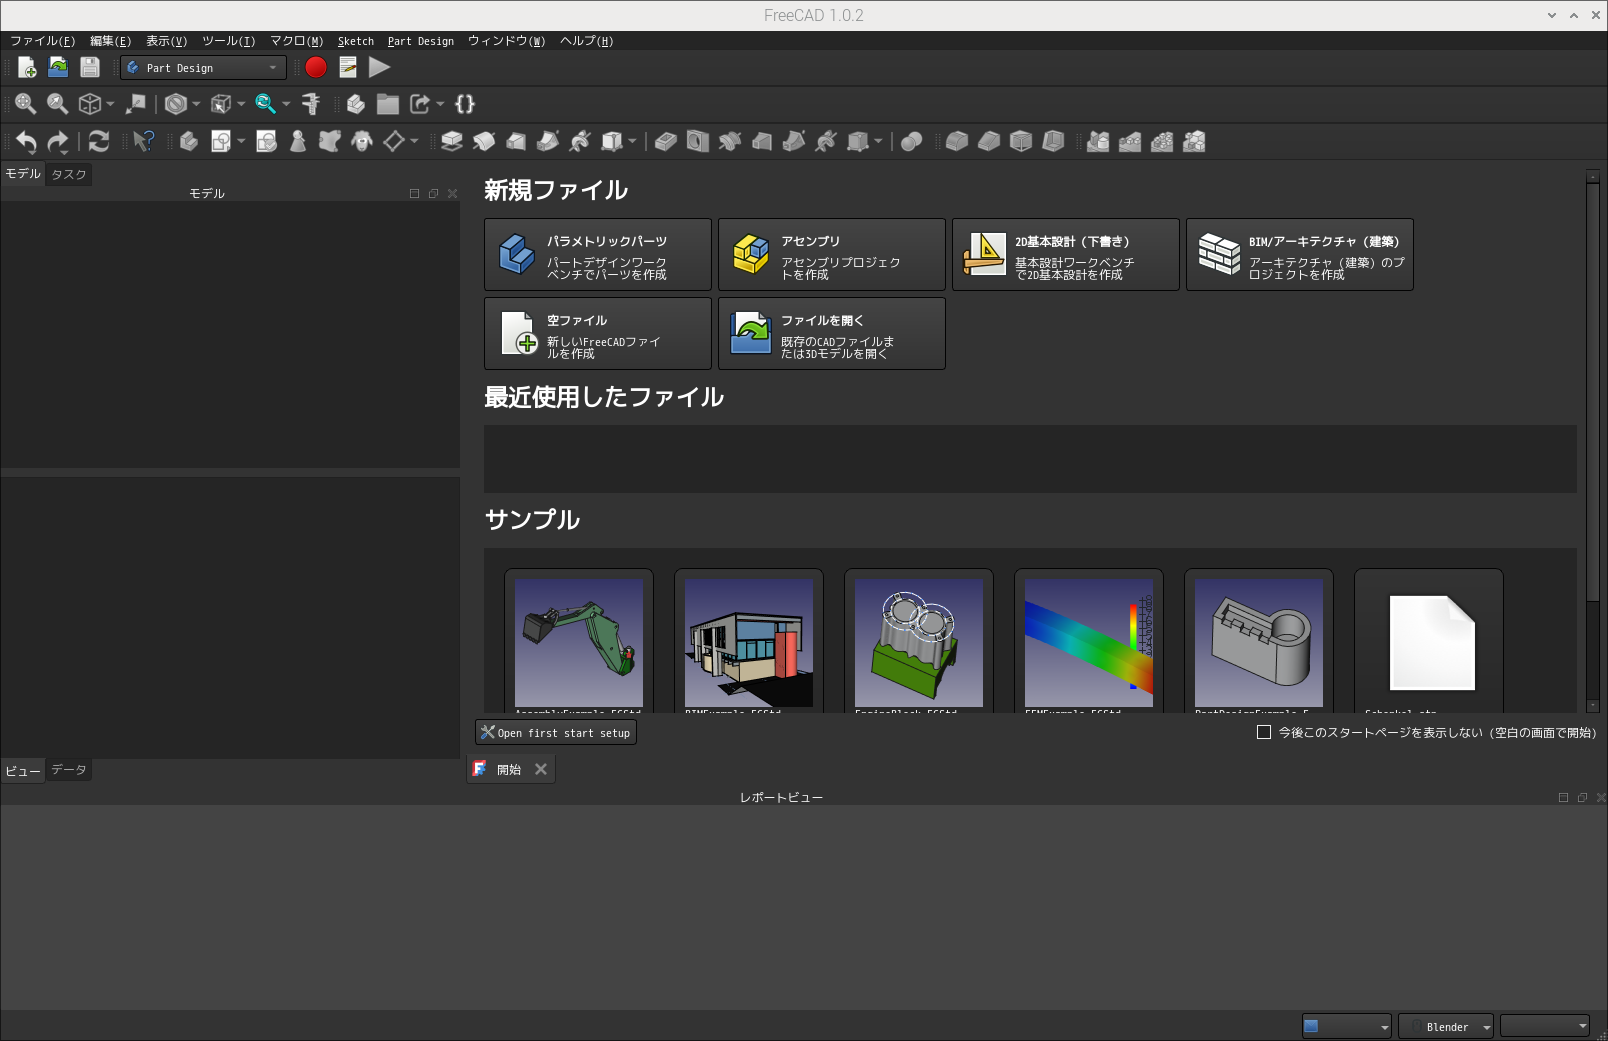Open the Part Design workbench dropdown
The image size is (1608, 1041).
click(x=203, y=68)
